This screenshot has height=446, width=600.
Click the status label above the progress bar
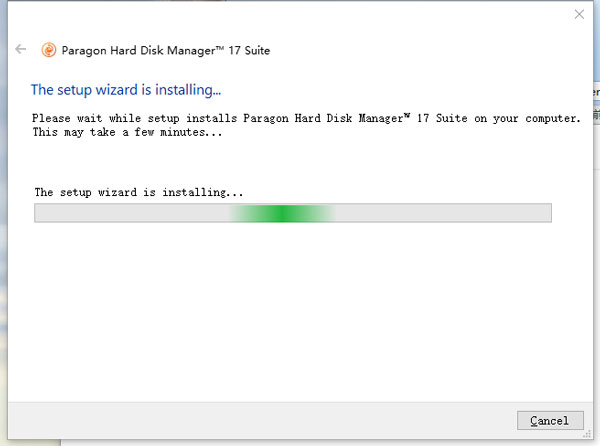[139, 191]
